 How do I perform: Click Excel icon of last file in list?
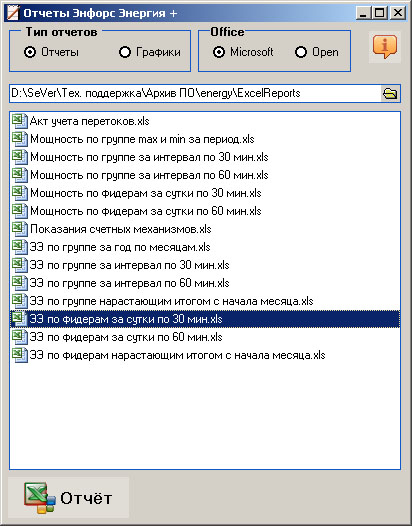pyautogui.click(x=20, y=355)
